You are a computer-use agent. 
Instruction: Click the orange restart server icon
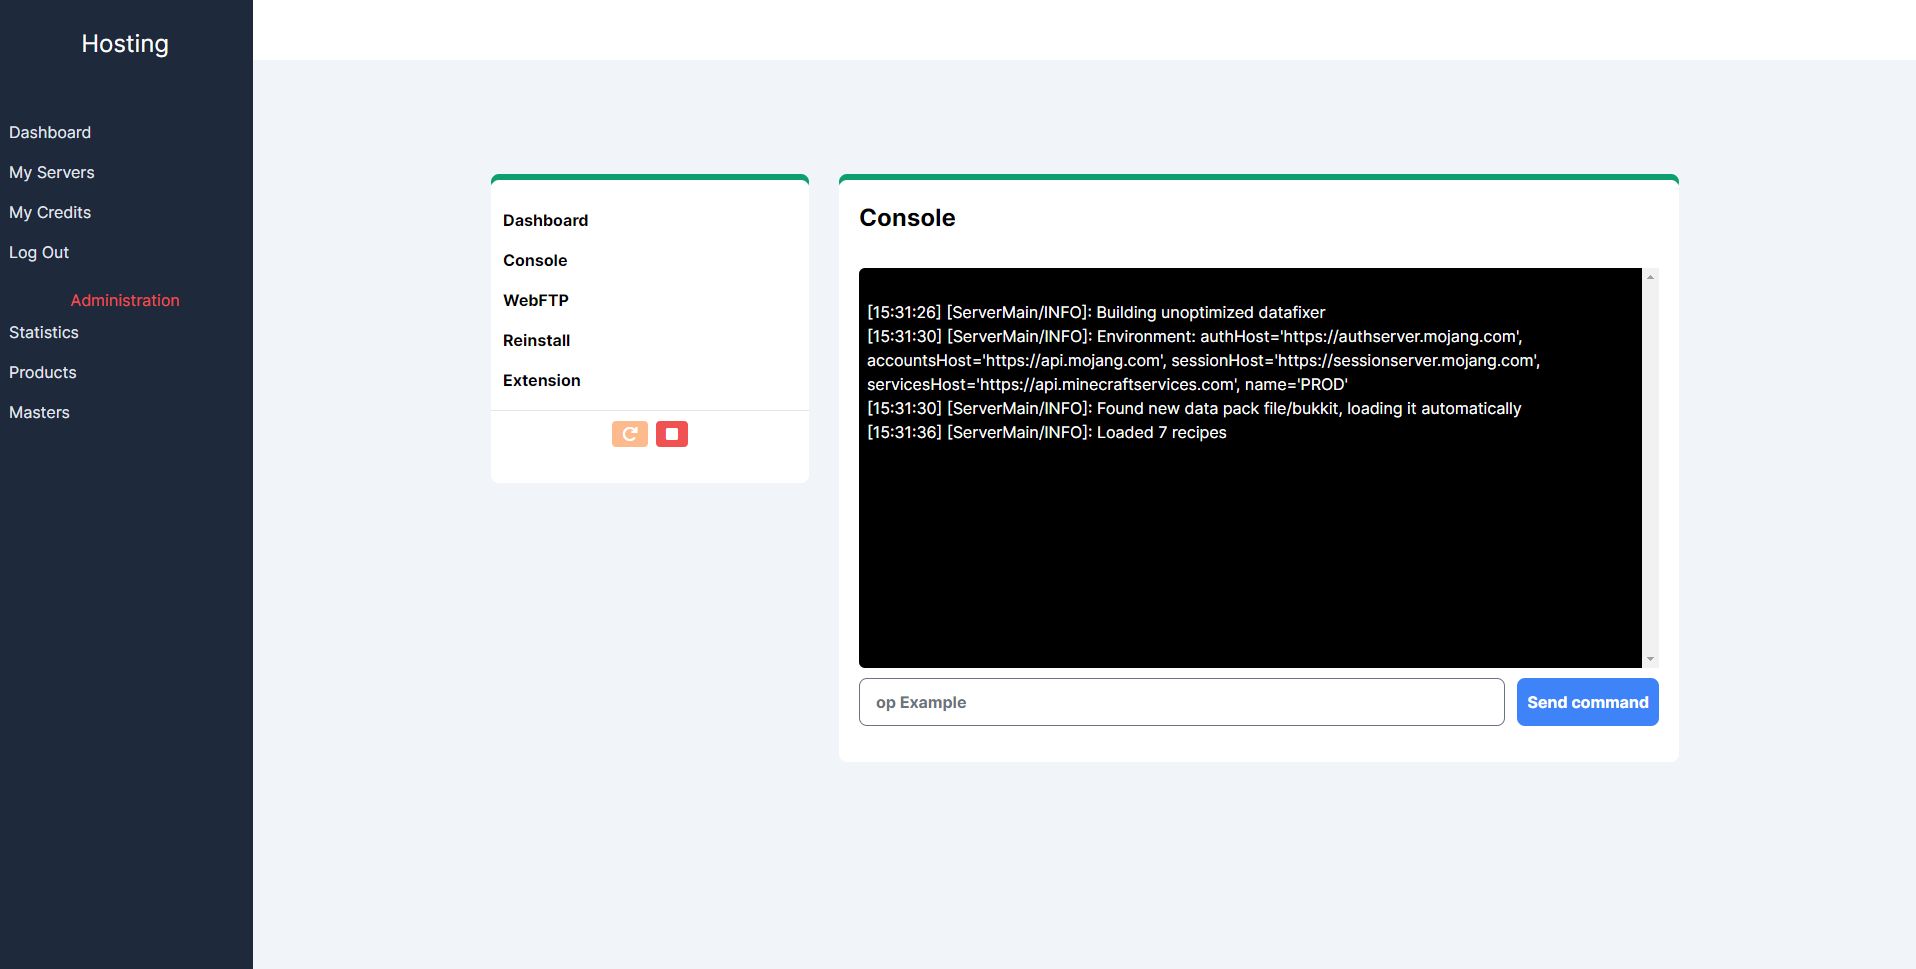point(630,434)
